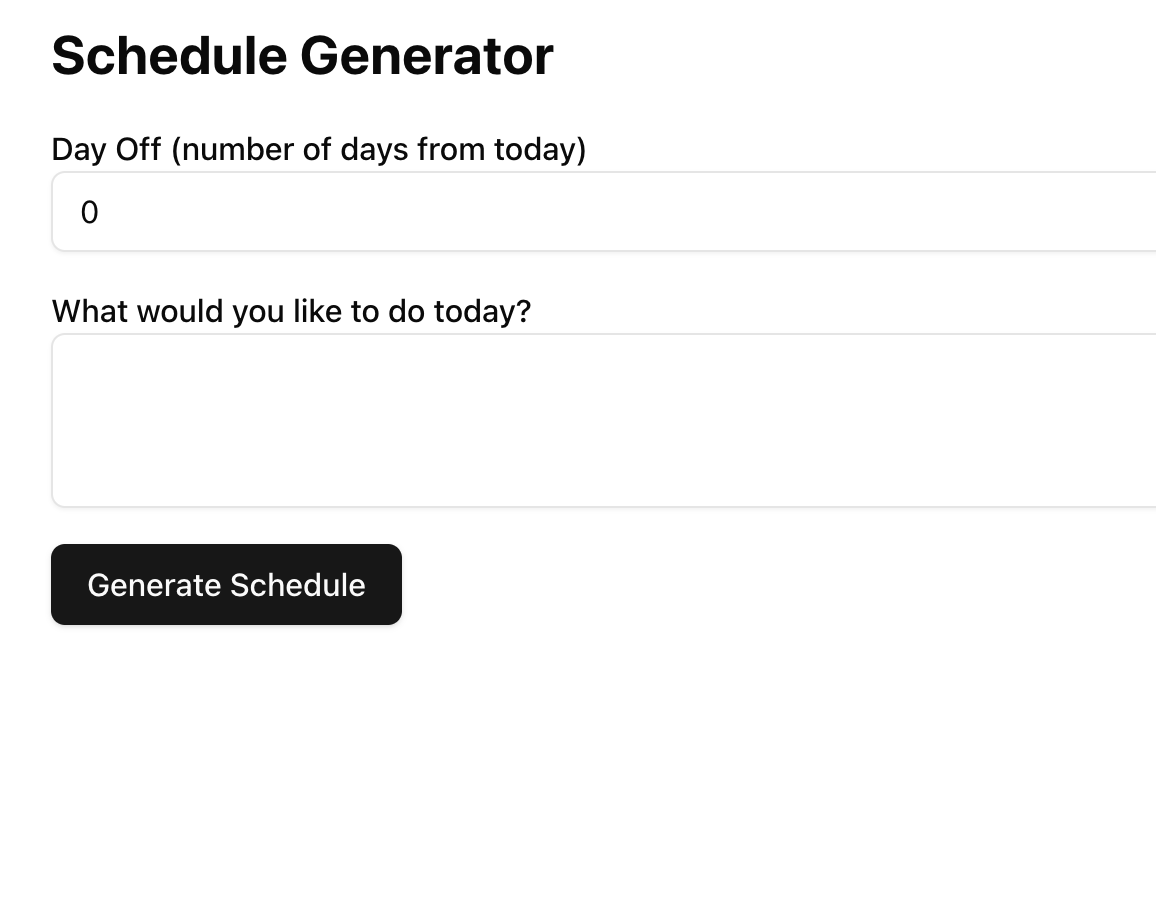Click the center of the large empty textarea
1156x902 pixels.
click(604, 420)
